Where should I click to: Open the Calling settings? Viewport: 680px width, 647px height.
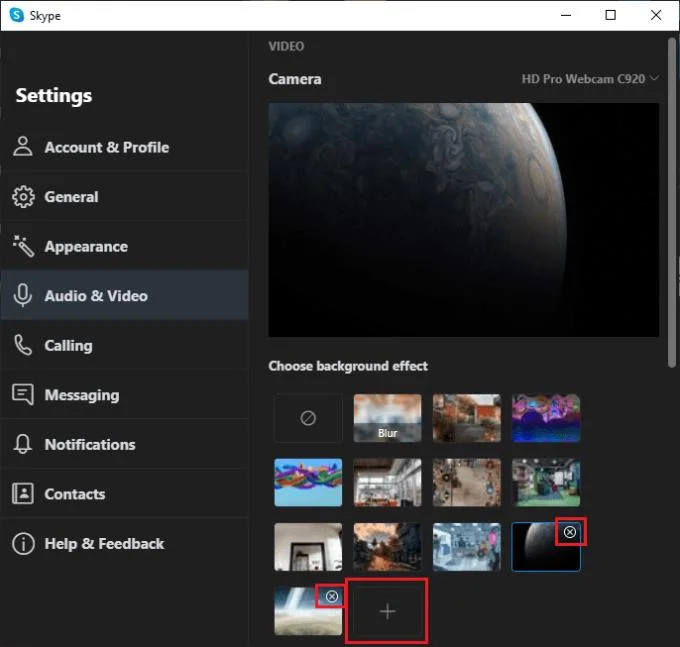tap(125, 345)
